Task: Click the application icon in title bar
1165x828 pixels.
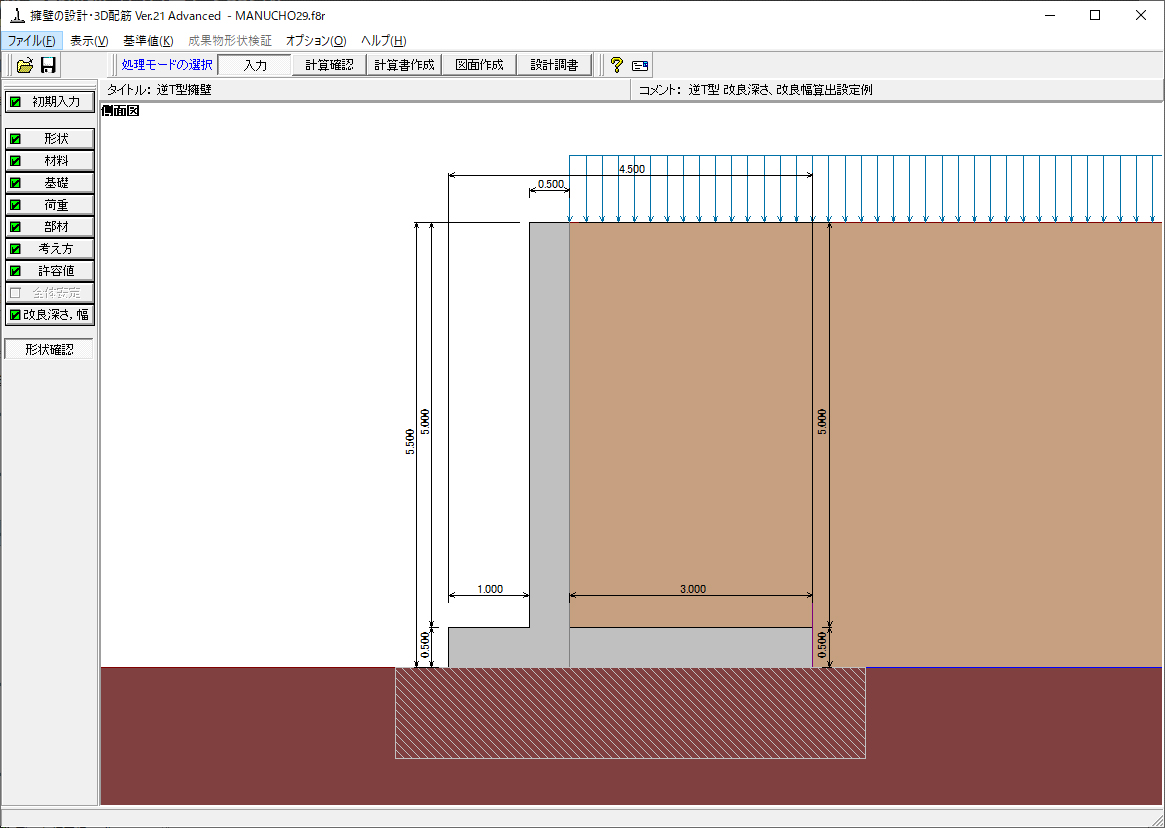Action: (x=14, y=15)
